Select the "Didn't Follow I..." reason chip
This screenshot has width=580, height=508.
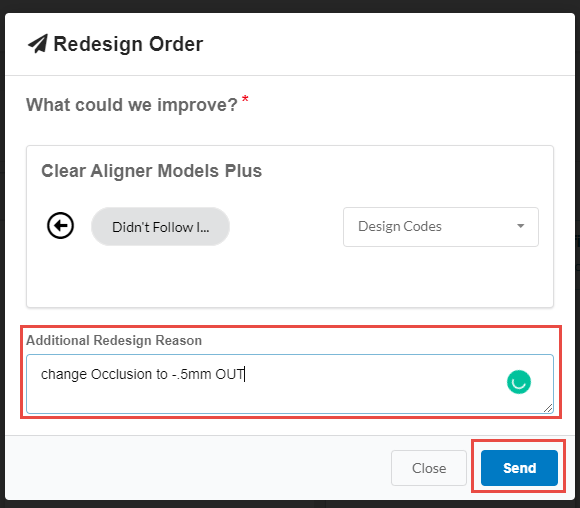tap(161, 227)
